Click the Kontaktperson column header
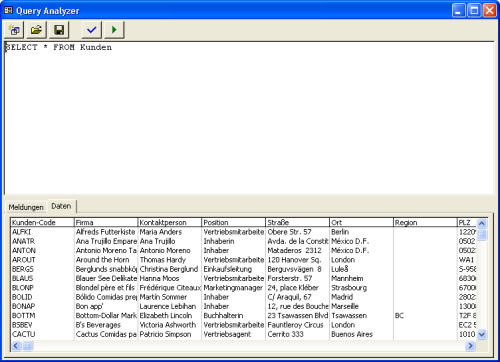 click(x=170, y=222)
